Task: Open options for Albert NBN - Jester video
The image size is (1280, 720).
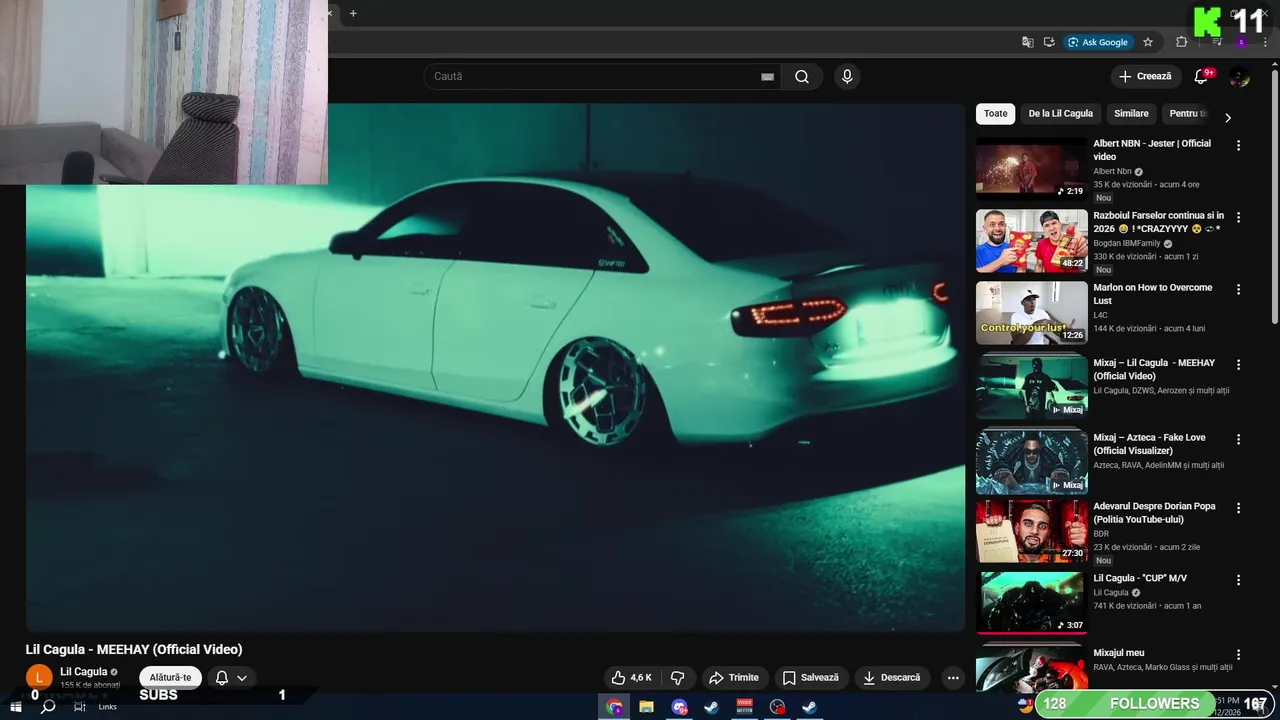Action: tap(1238, 145)
